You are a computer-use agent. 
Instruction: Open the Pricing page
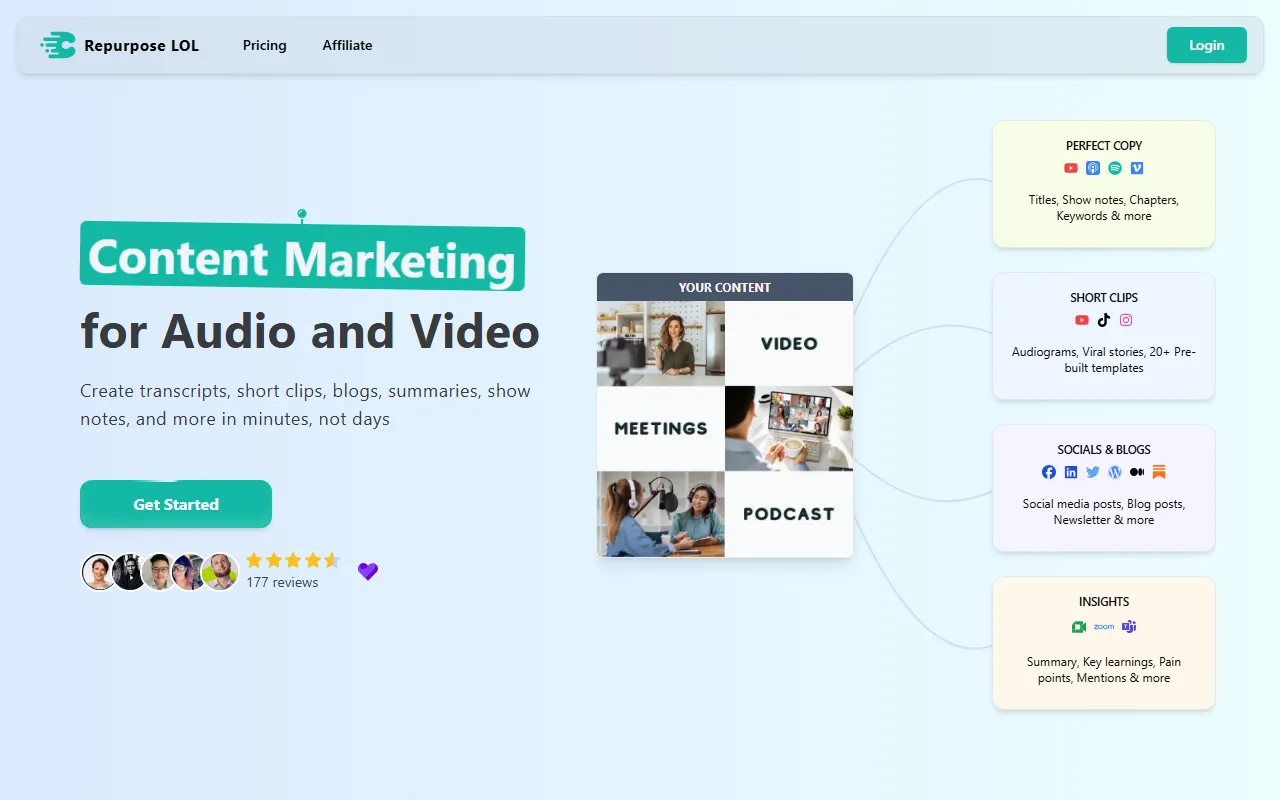coord(264,45)
